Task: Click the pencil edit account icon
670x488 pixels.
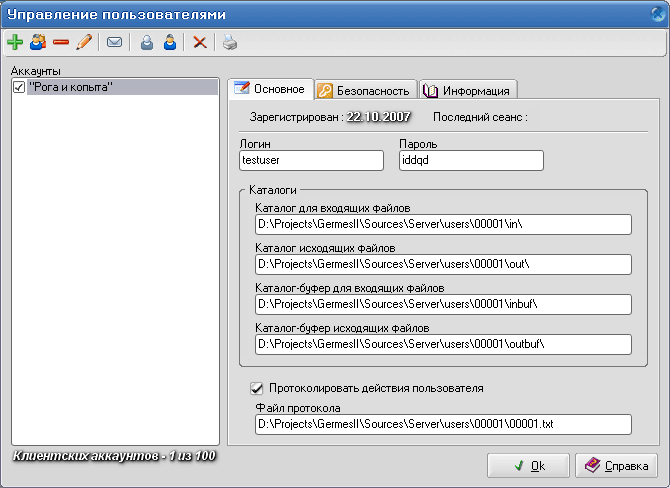Action: [84, 42]
